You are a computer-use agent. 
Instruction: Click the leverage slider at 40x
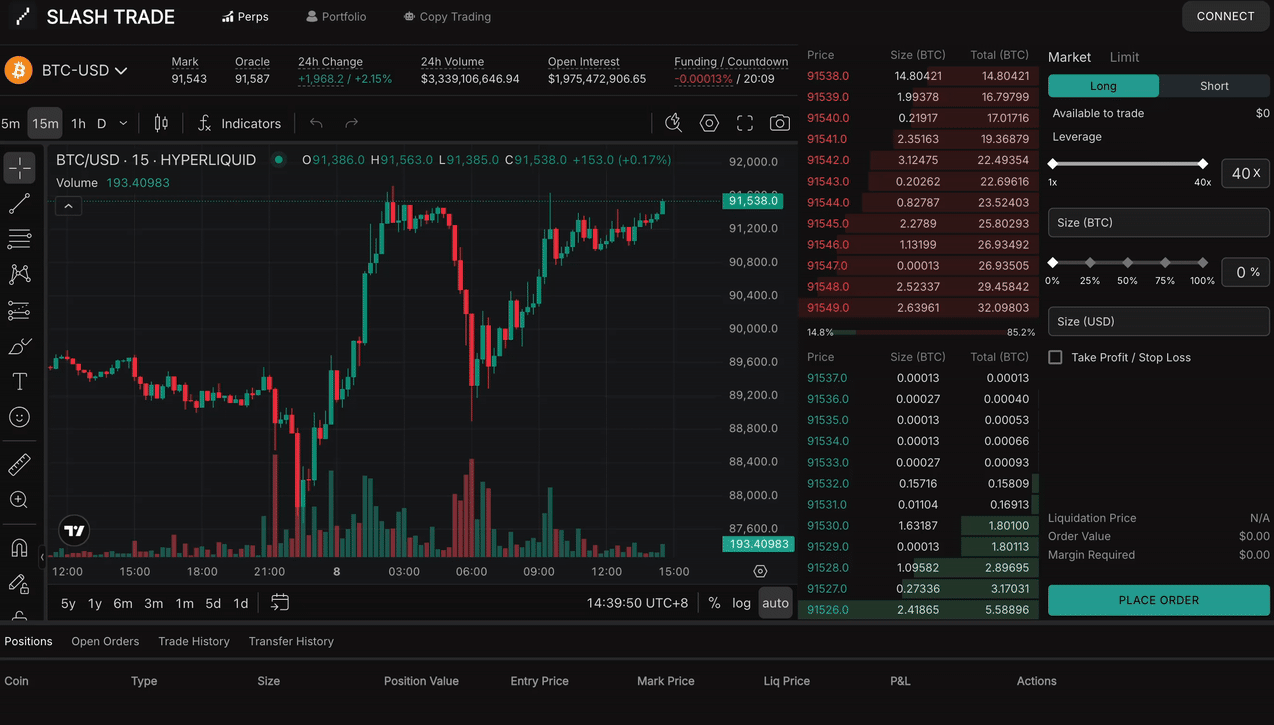[1202, 163]
